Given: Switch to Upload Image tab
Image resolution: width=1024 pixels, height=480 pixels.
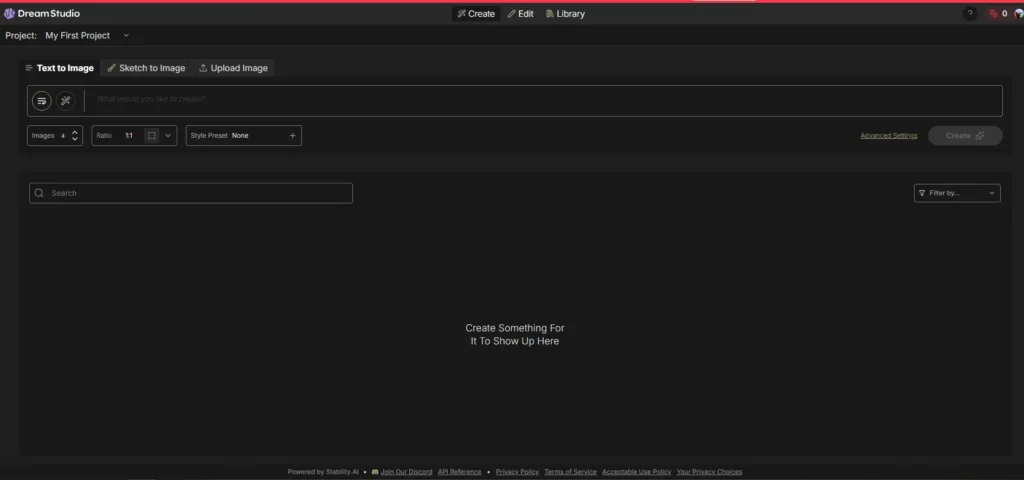Looking at the screenshot, I should click(x=233, y=68).
